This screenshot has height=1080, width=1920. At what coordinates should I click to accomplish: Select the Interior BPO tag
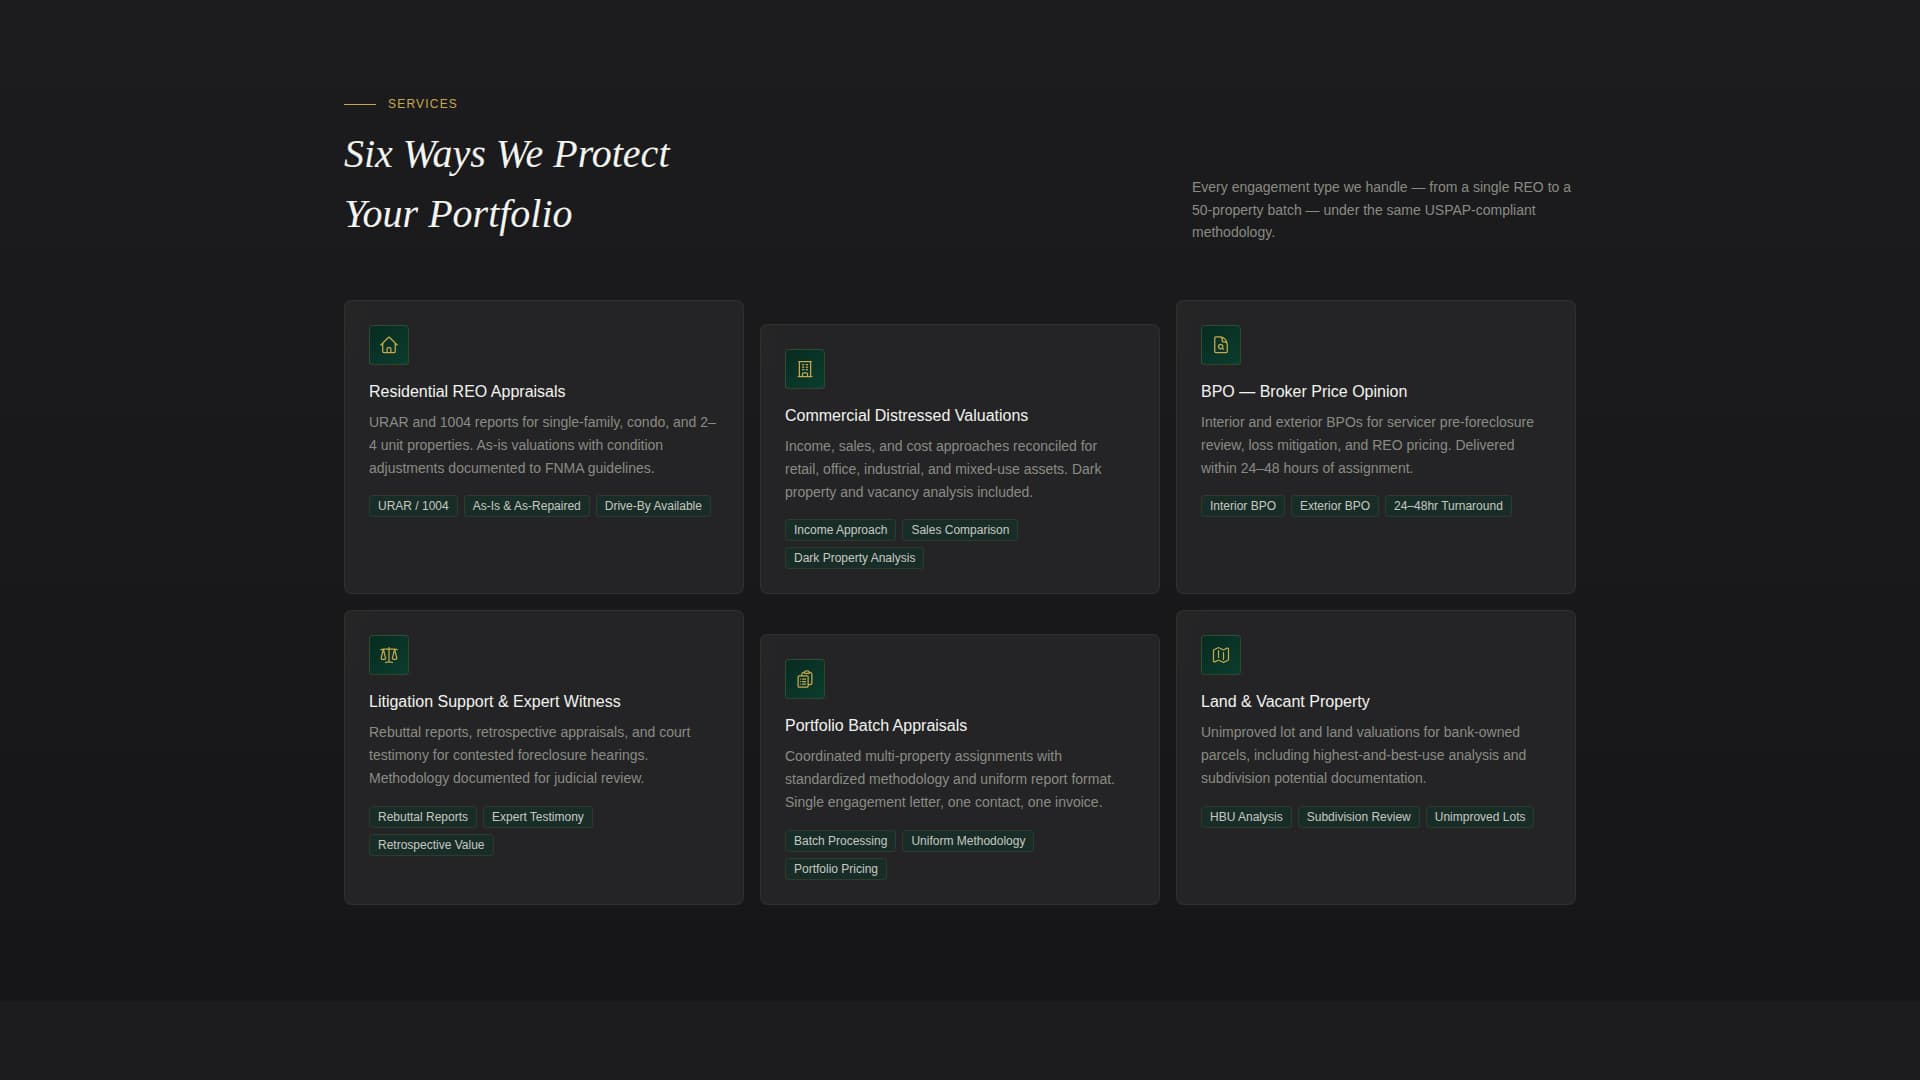tap(1242, 505)
